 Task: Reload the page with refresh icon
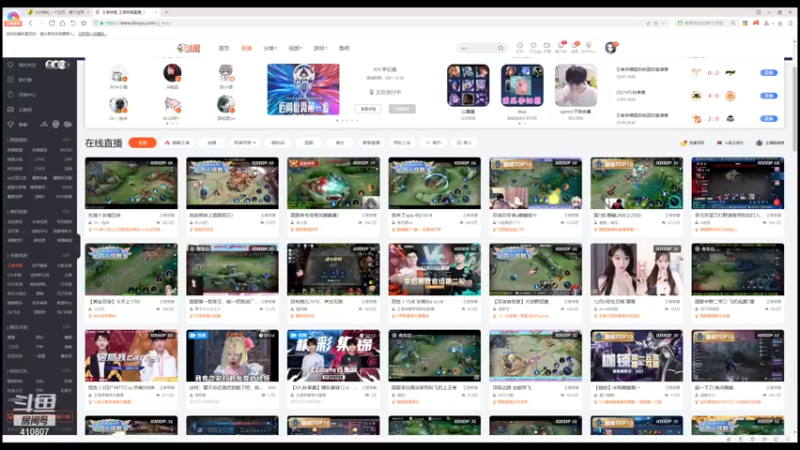pyautogui.click(x=52, y=23)
